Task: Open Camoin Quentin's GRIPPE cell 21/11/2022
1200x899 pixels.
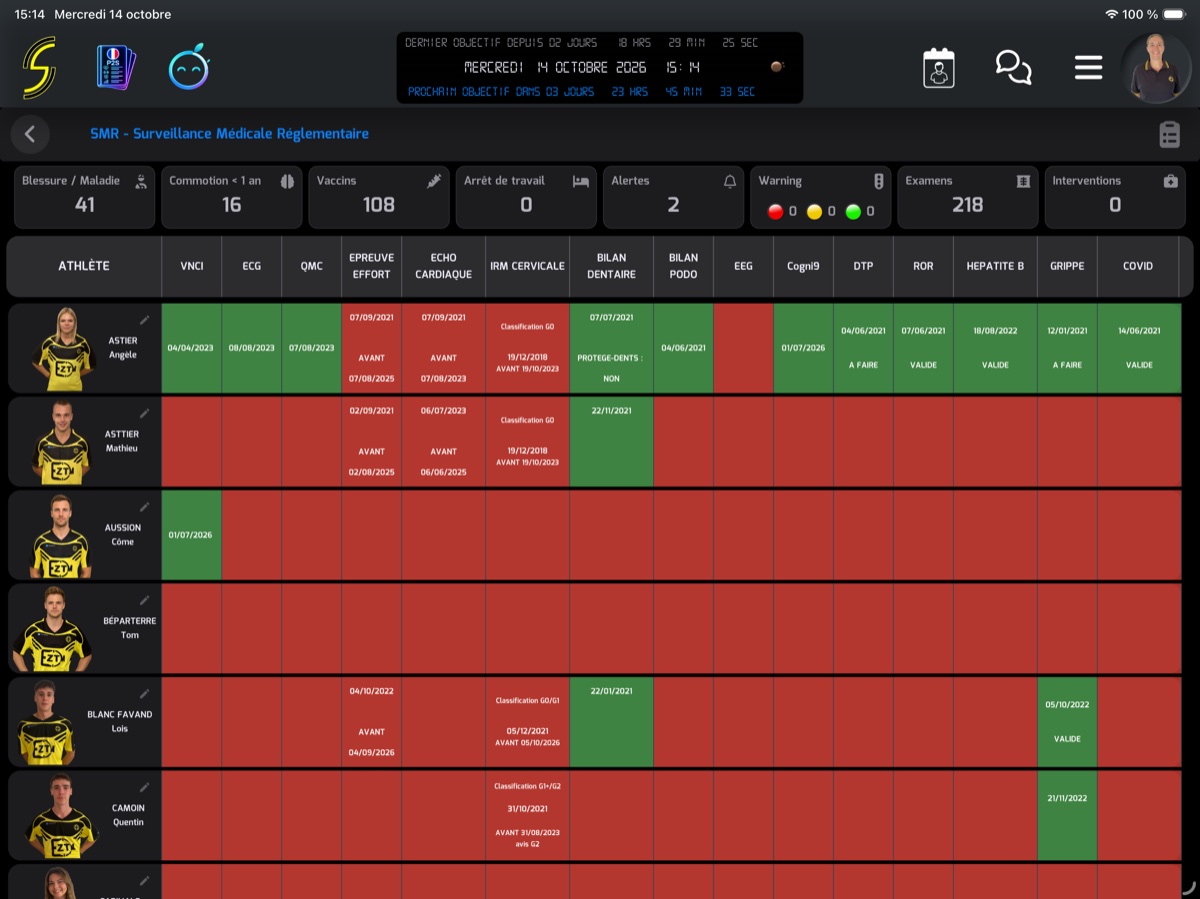Action: click(x=1067, y=815)
